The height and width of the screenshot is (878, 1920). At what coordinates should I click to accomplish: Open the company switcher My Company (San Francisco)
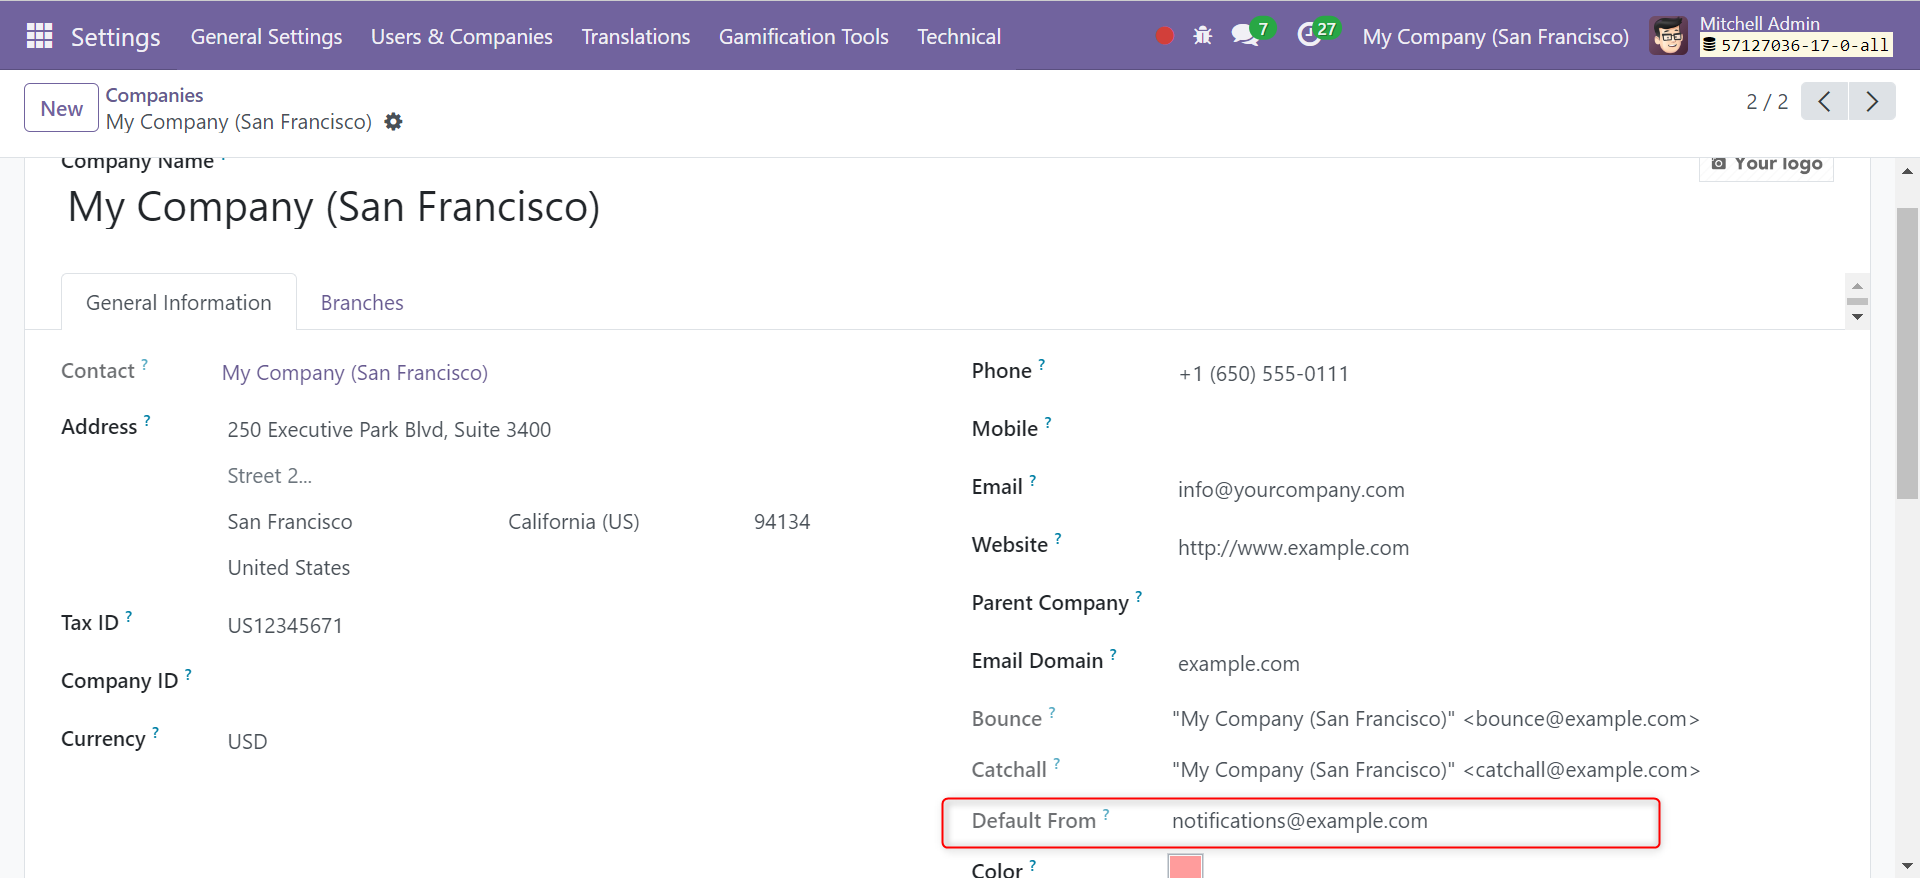[x=1496, y=37]
